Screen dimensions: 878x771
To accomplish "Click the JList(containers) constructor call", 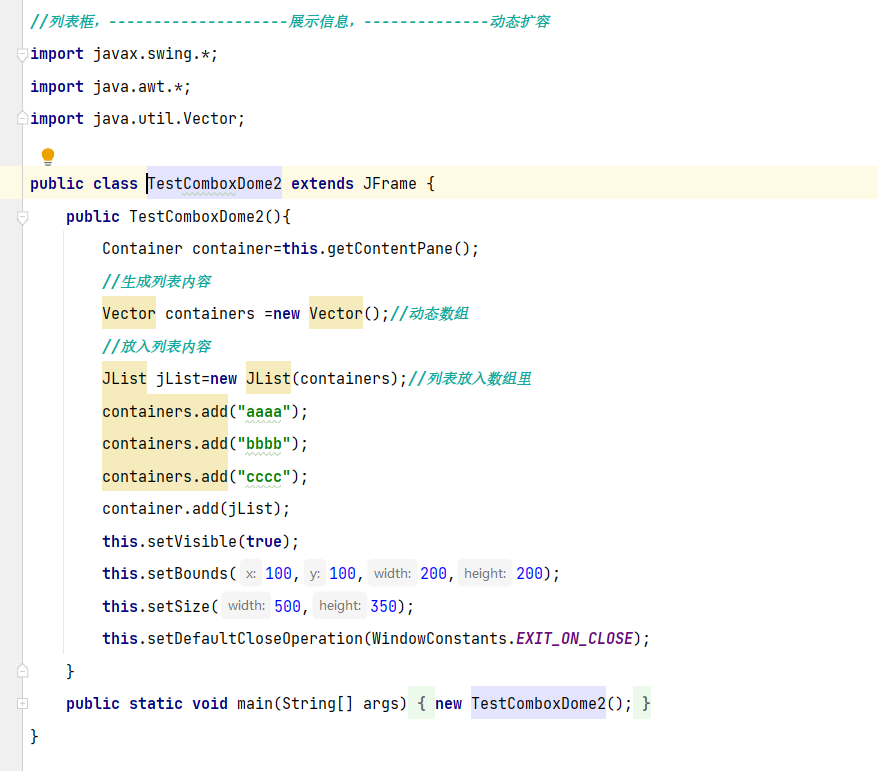I will [x=322, y=379].
